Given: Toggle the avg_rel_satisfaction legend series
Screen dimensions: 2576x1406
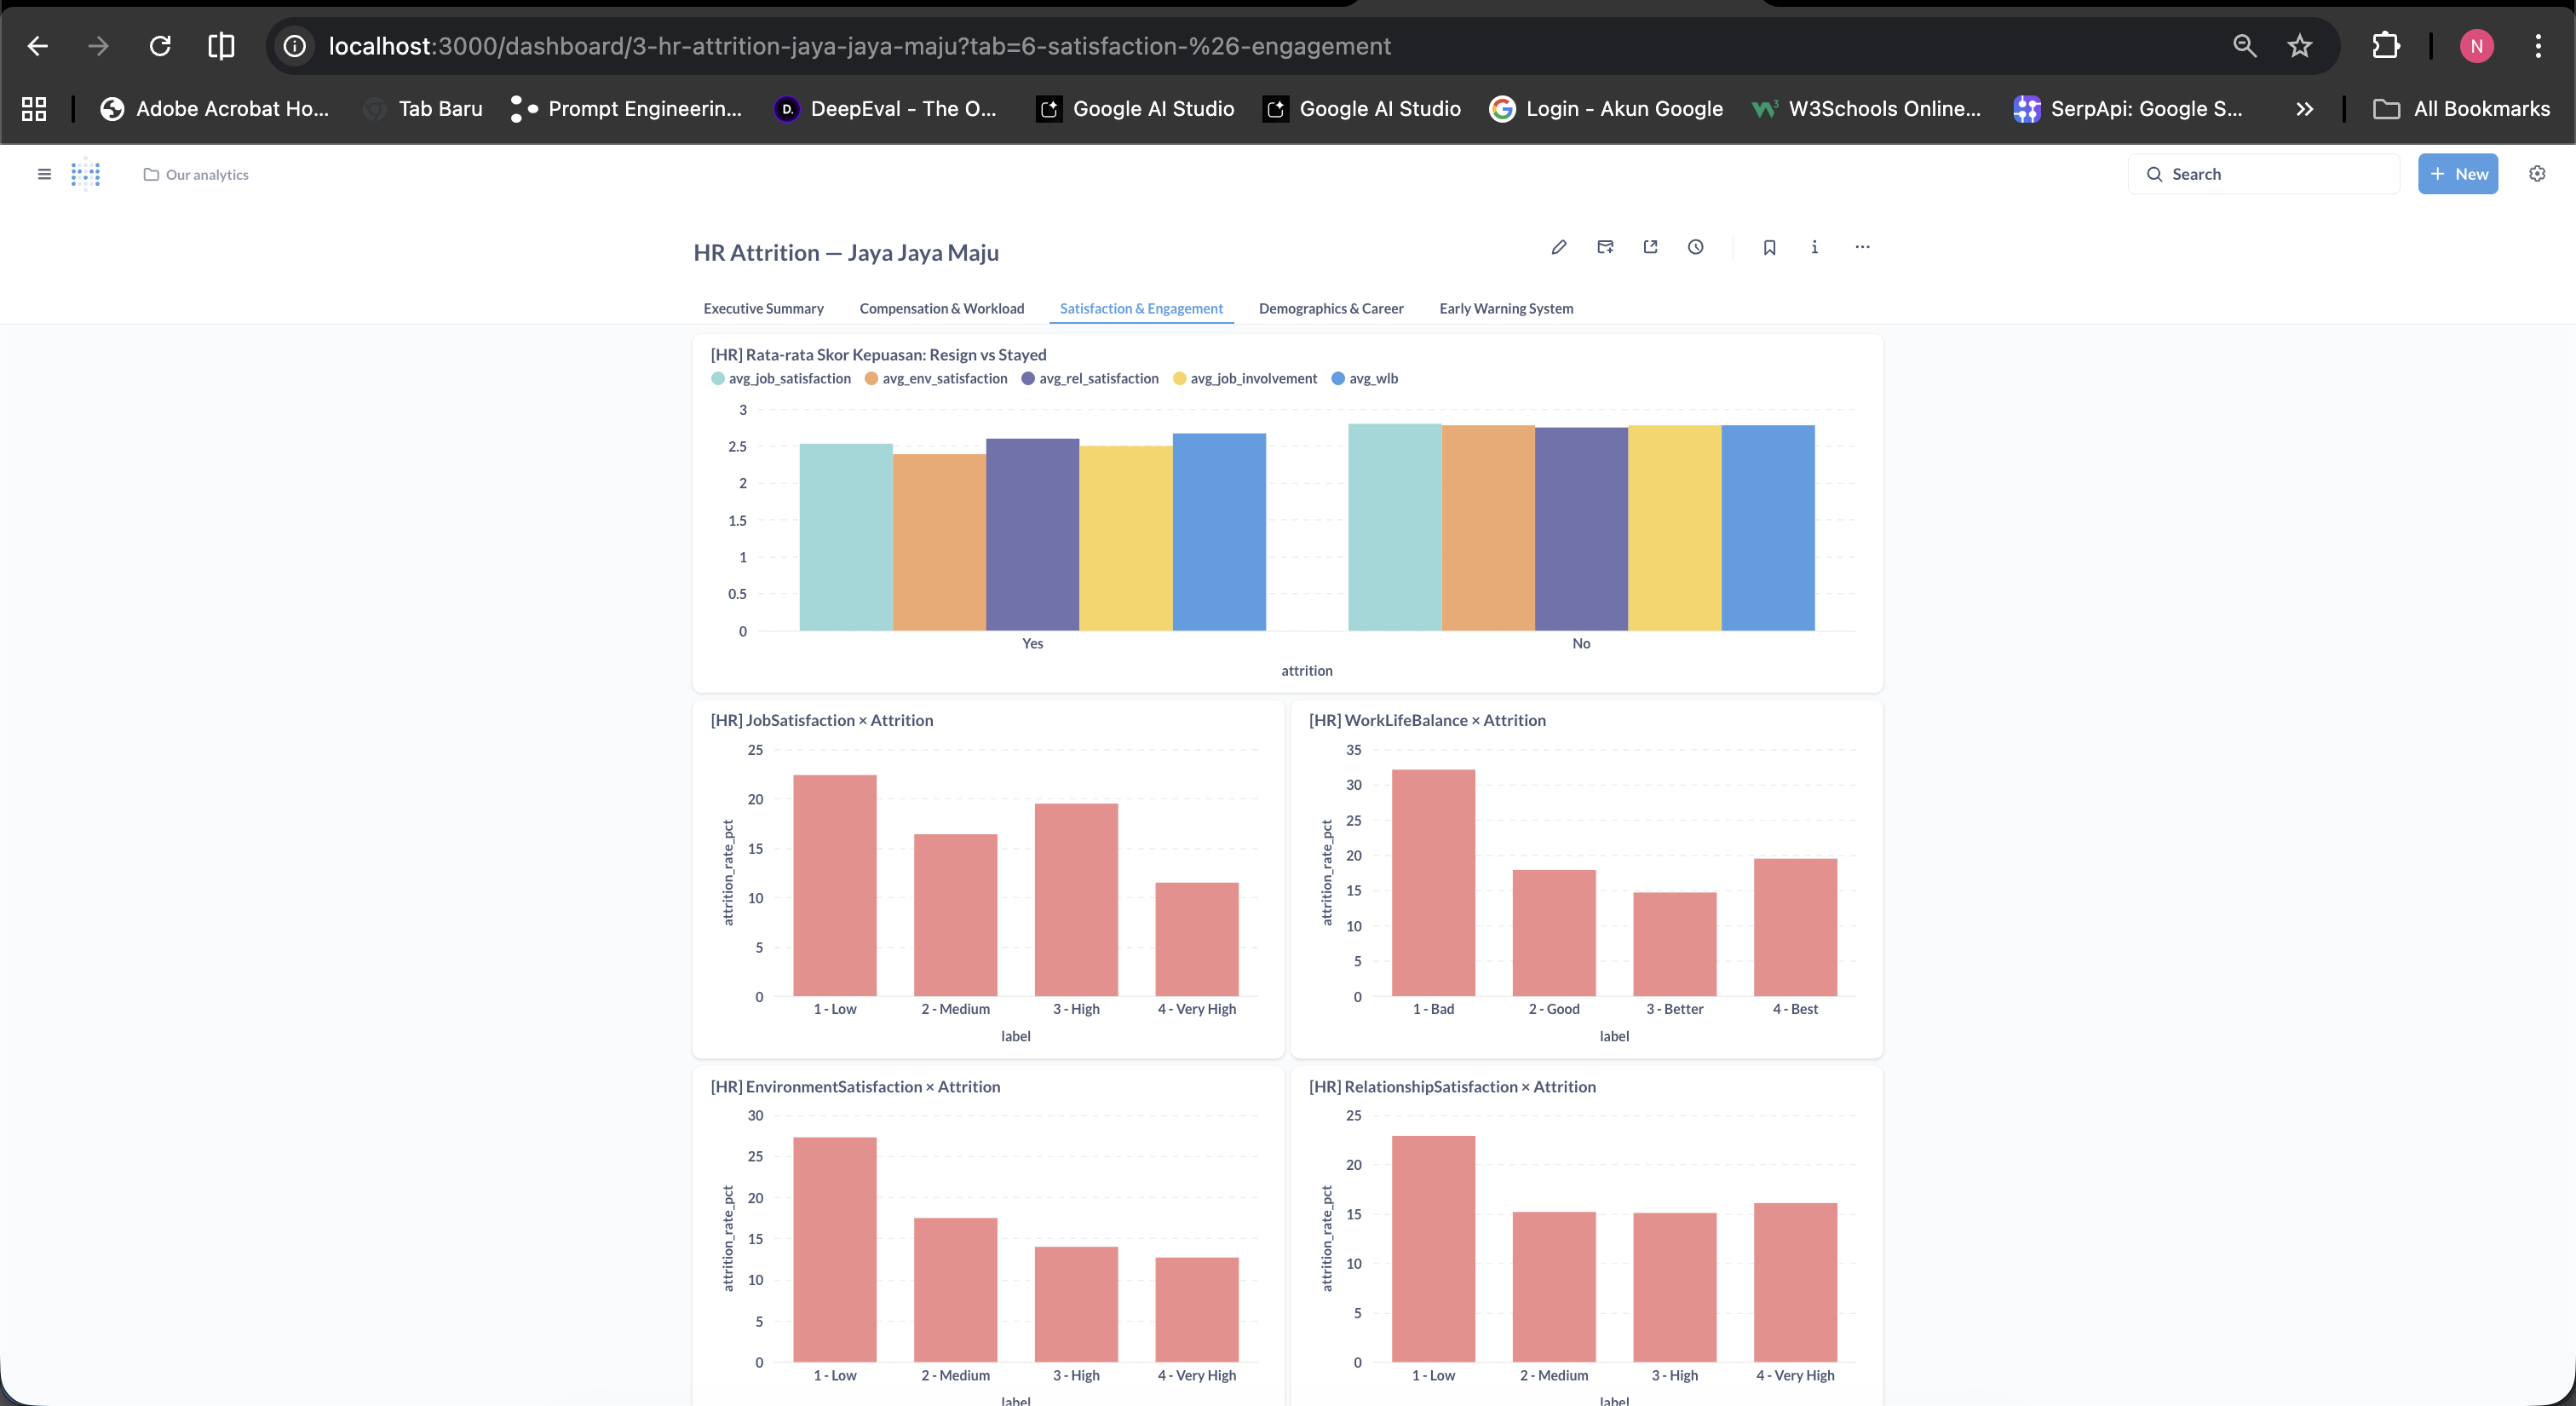Looking at the screenshot, I should [x=1090, y=379].
